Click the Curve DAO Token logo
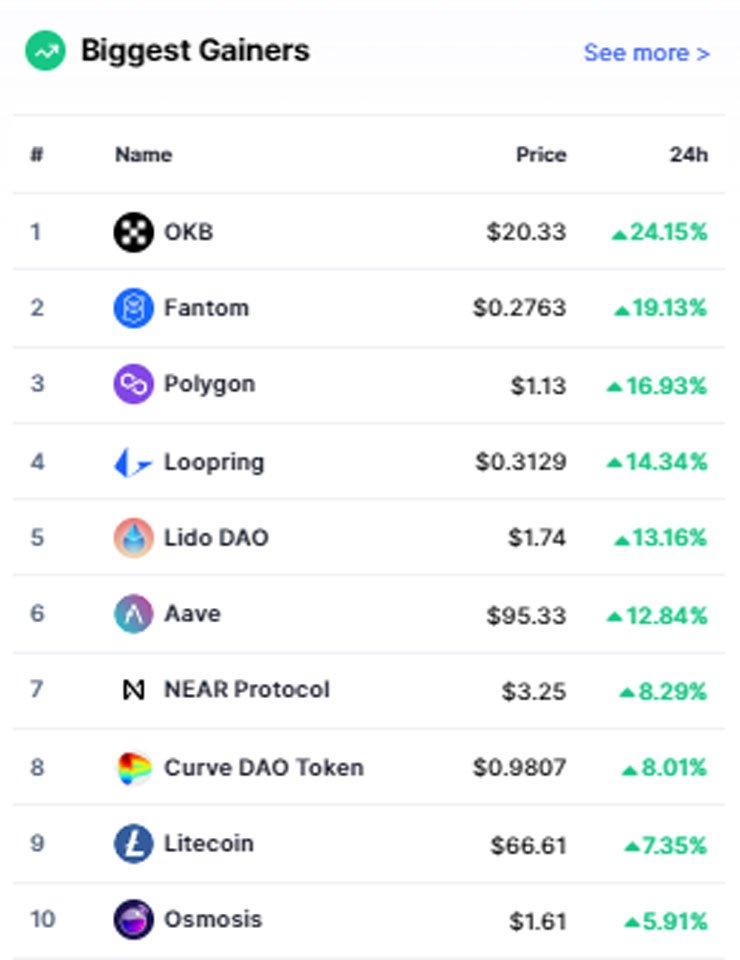 pos(133,768)
